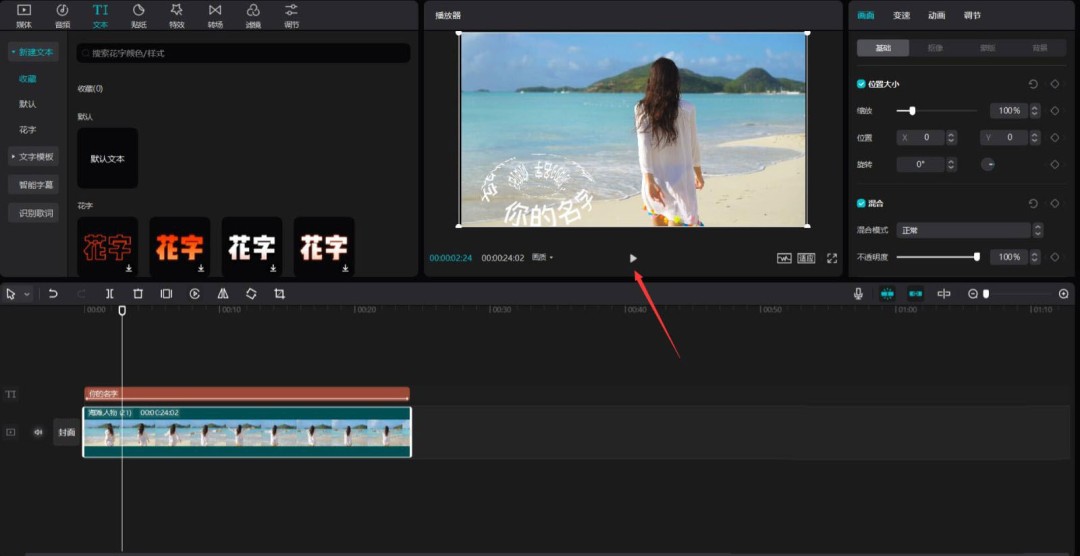Click the 不透明度 opacity slider

[x=936, y=257]
